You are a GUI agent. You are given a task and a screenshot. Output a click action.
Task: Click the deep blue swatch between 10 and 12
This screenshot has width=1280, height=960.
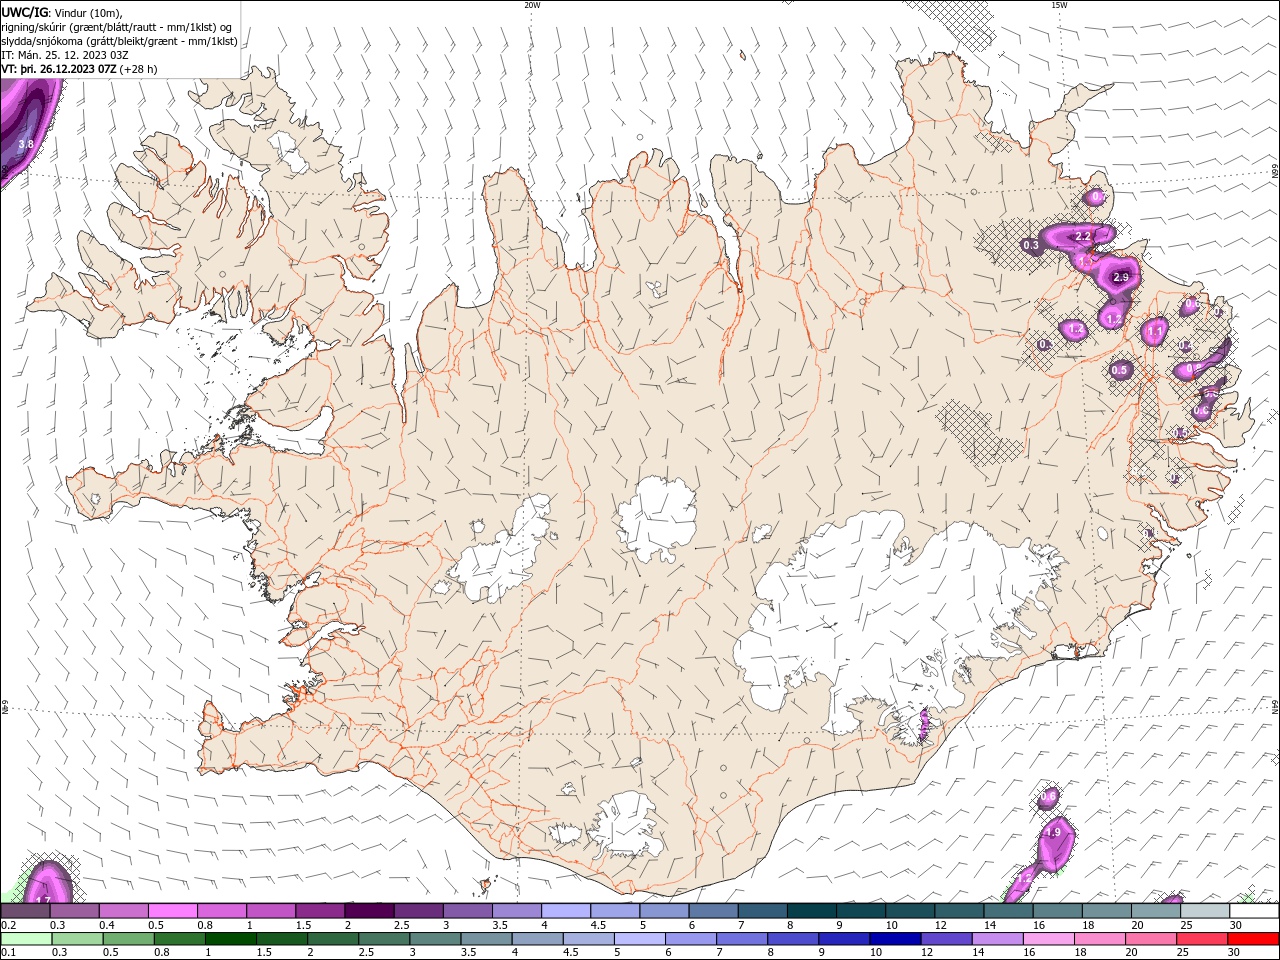click(x=895, y=939)
